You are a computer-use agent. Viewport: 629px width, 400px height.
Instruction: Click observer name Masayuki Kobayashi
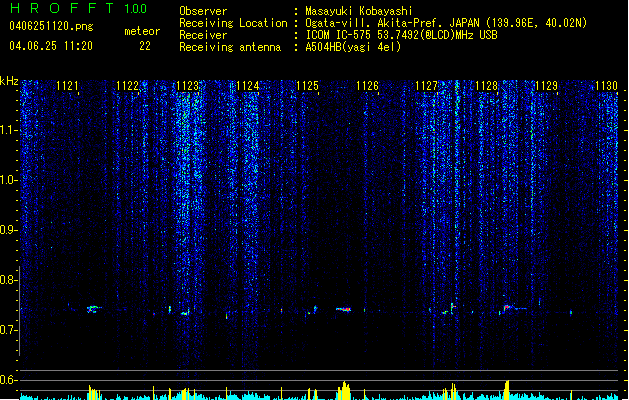359,11
